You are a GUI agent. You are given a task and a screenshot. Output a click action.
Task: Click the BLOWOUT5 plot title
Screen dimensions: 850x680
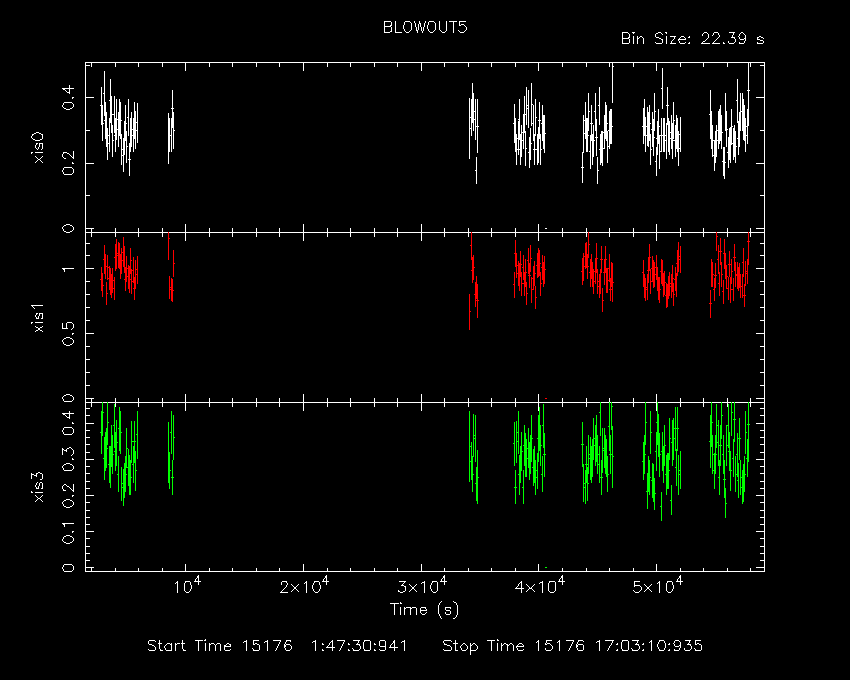[x=425, y=28]
